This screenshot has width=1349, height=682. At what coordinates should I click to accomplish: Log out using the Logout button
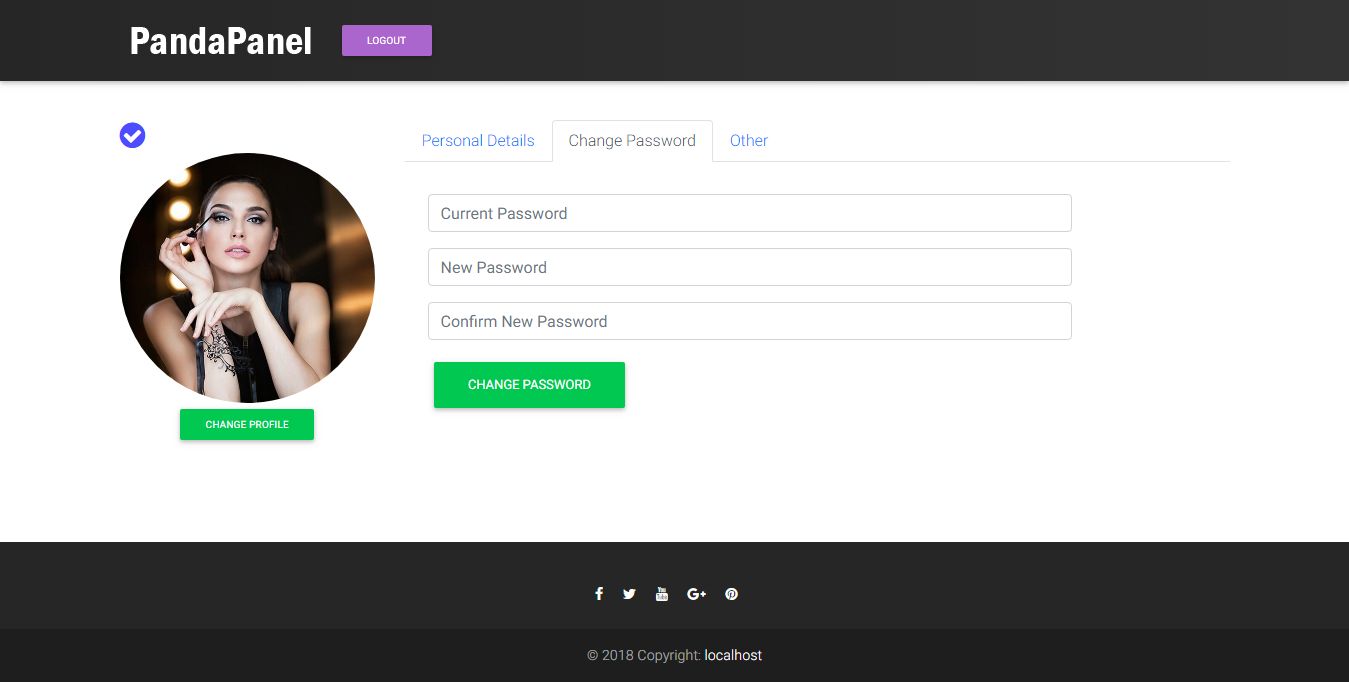click(x=387, y=41)
